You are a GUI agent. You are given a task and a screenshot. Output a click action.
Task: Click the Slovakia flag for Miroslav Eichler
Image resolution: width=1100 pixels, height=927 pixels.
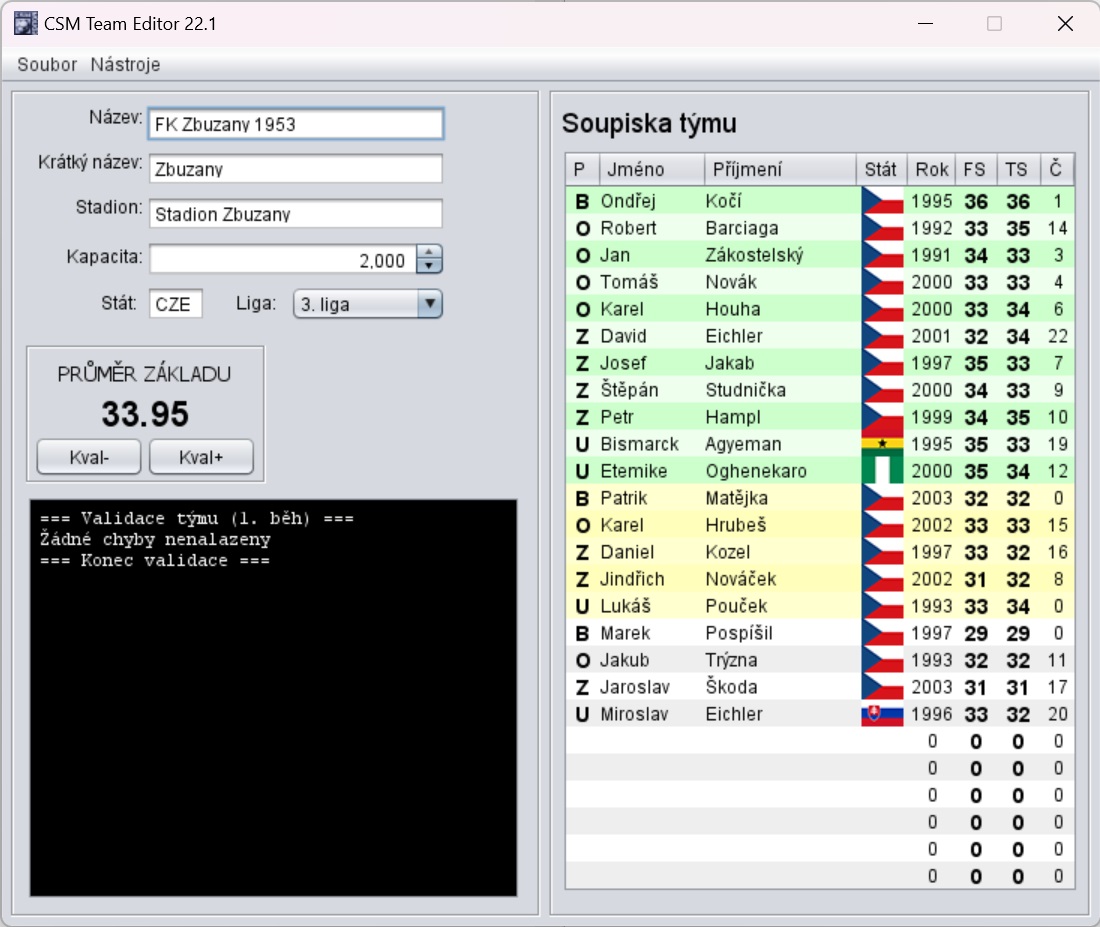tap(882, 714)
